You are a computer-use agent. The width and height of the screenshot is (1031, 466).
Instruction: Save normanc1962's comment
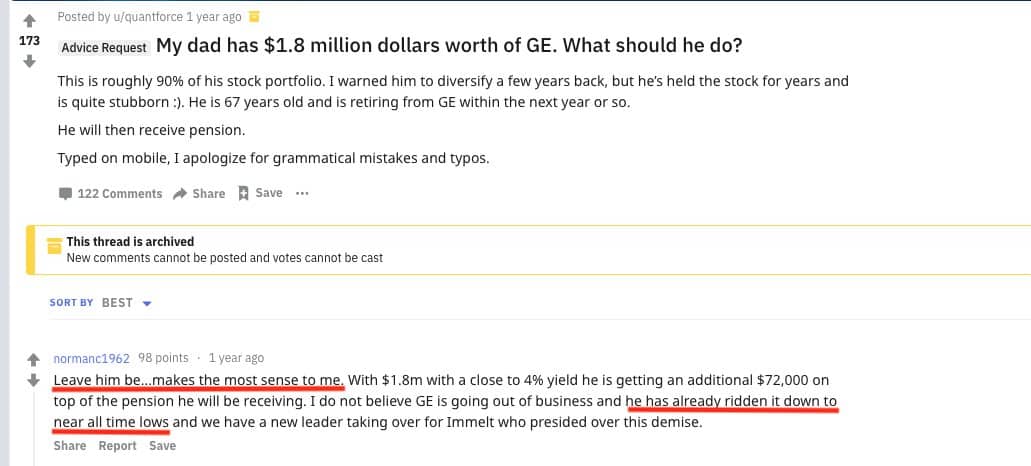pos(162,446)
